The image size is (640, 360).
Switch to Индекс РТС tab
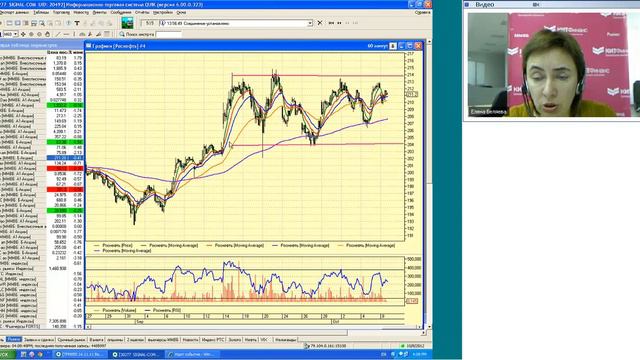213,340
